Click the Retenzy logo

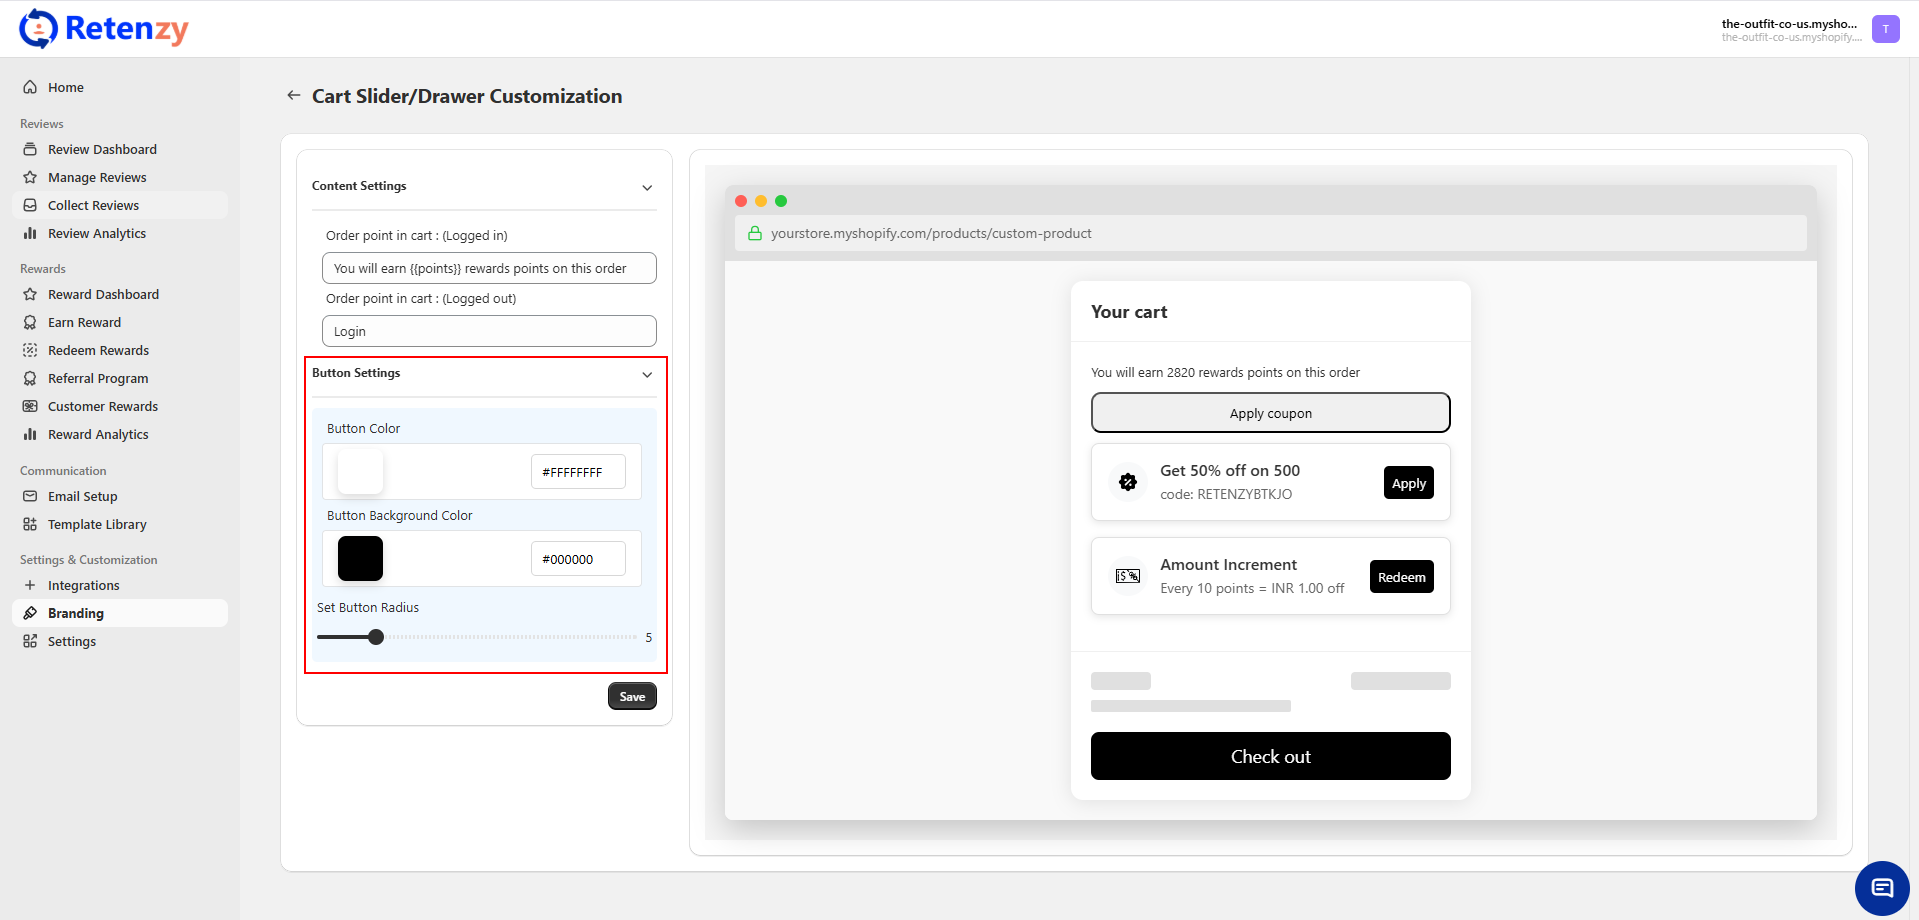coord(104,29)
